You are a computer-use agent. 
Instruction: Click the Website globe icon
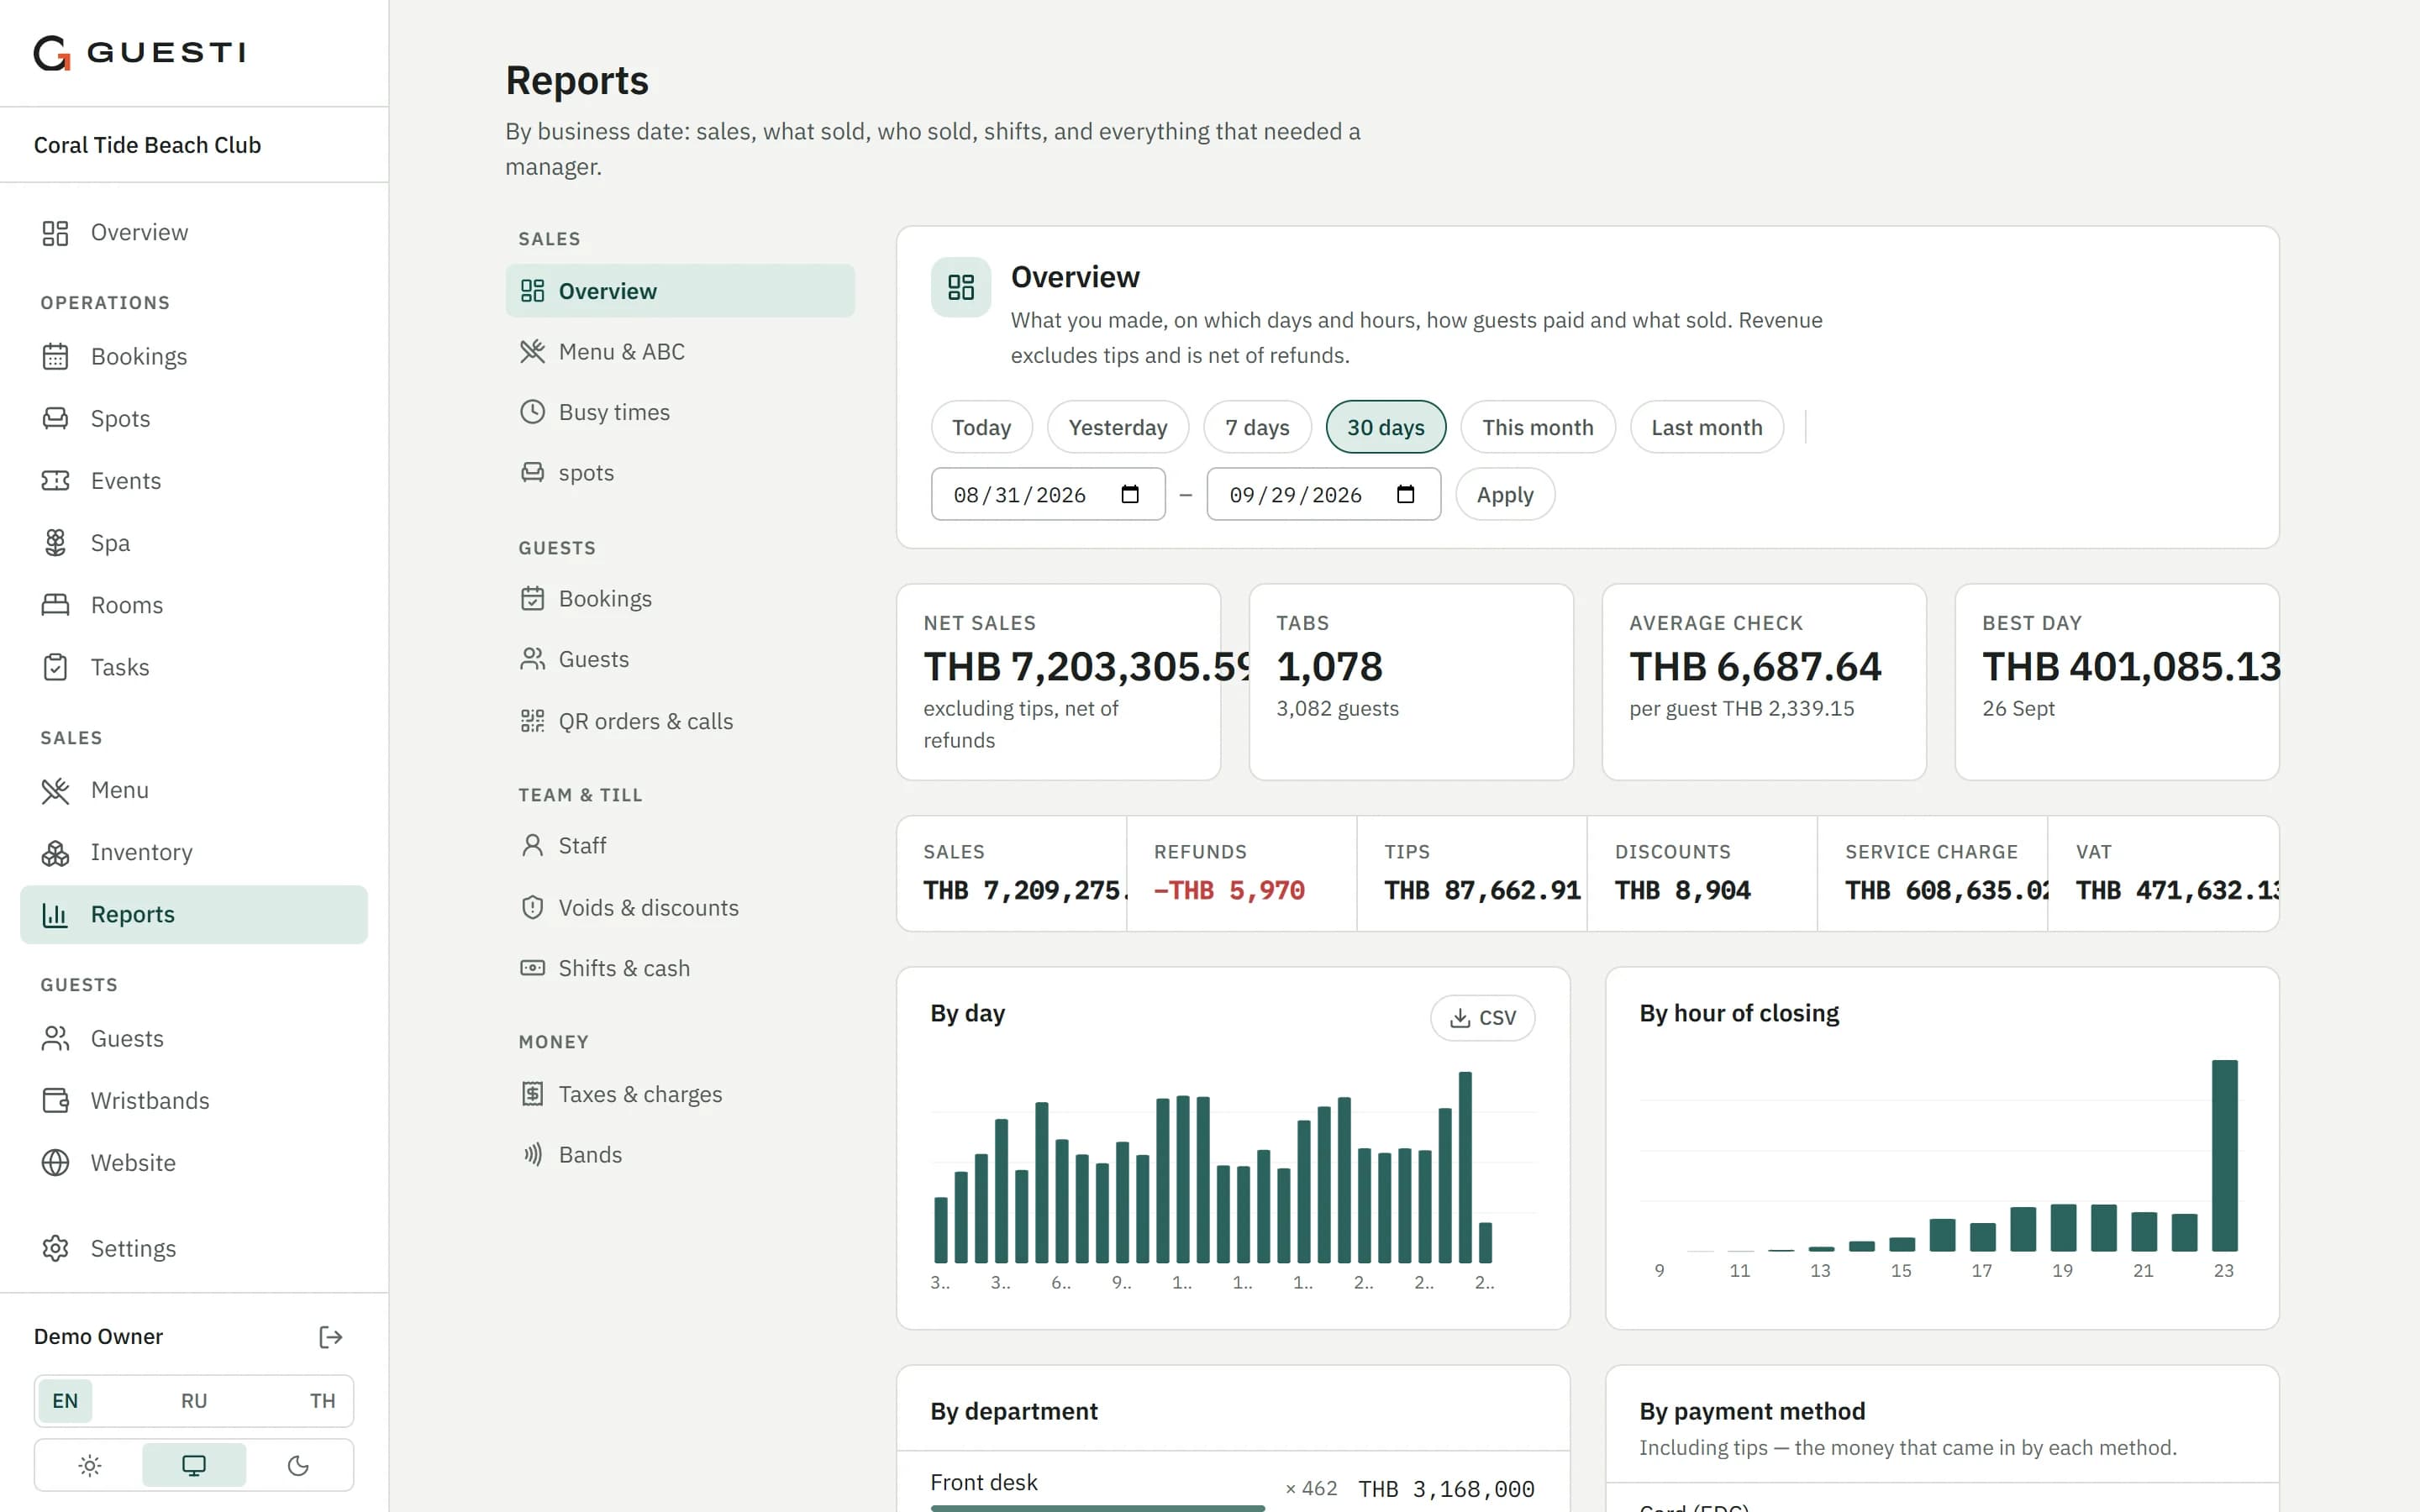(x=55, y=1162)
